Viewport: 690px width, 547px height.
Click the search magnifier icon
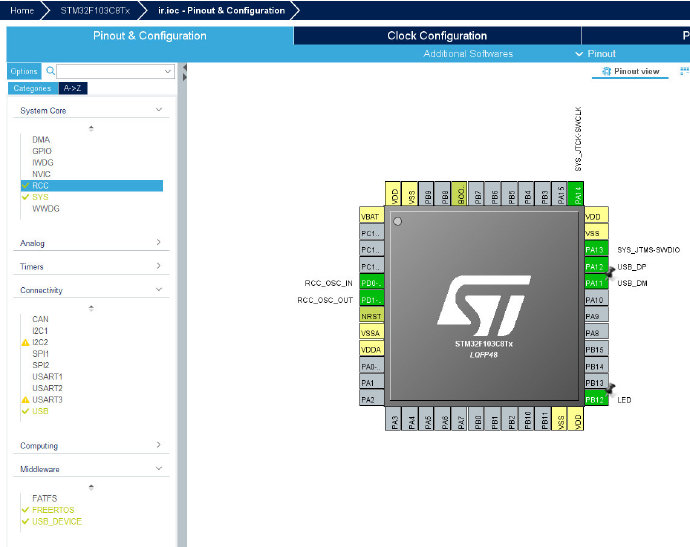tap(51, 71)
